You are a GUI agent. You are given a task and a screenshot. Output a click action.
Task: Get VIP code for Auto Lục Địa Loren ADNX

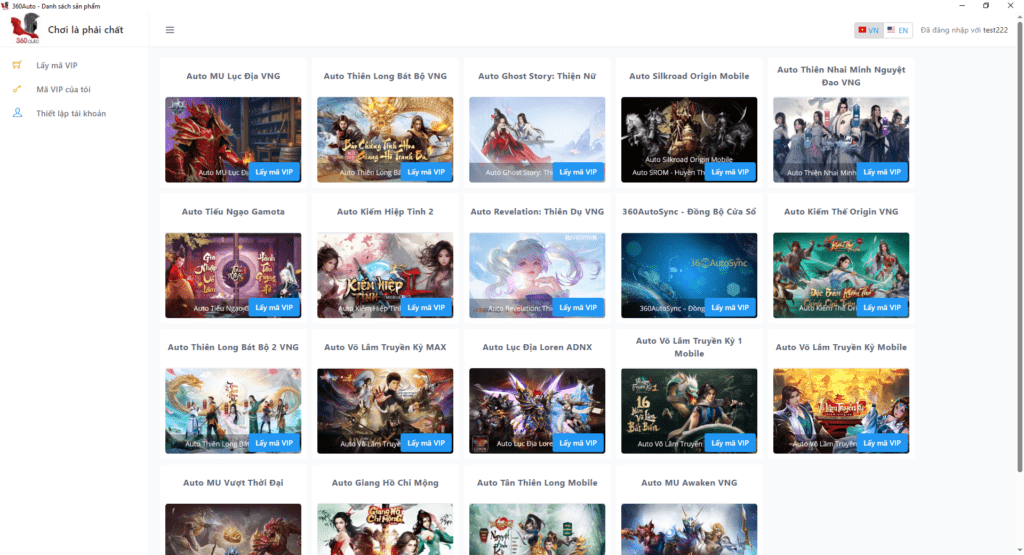[578, 443]
